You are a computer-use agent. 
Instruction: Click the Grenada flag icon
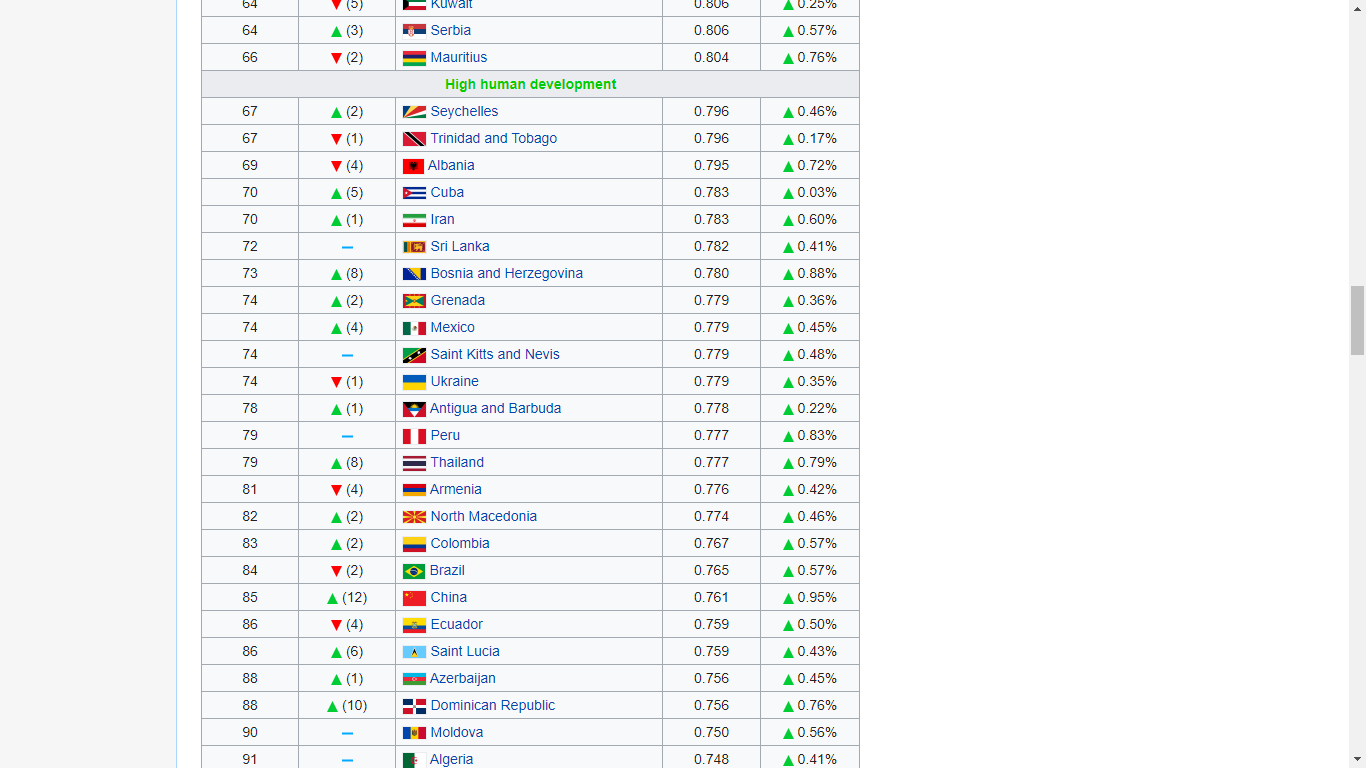click(414, 301)
